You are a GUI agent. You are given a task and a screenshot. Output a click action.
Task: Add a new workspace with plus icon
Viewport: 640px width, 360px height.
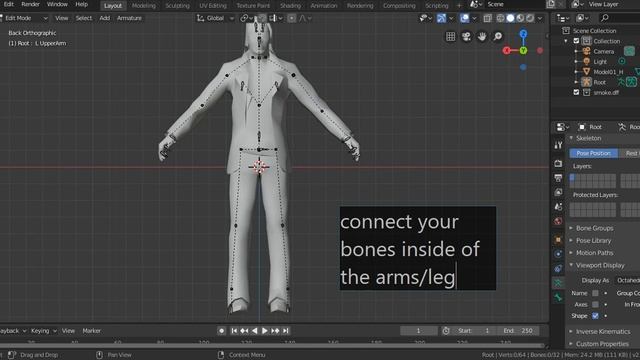click(459, 6)
